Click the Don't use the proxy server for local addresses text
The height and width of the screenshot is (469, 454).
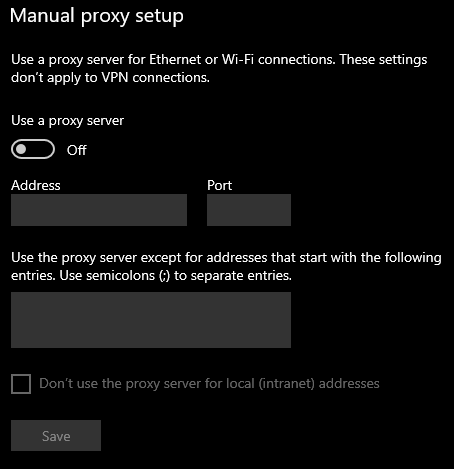pyautogui.click(x=209, y=384)
